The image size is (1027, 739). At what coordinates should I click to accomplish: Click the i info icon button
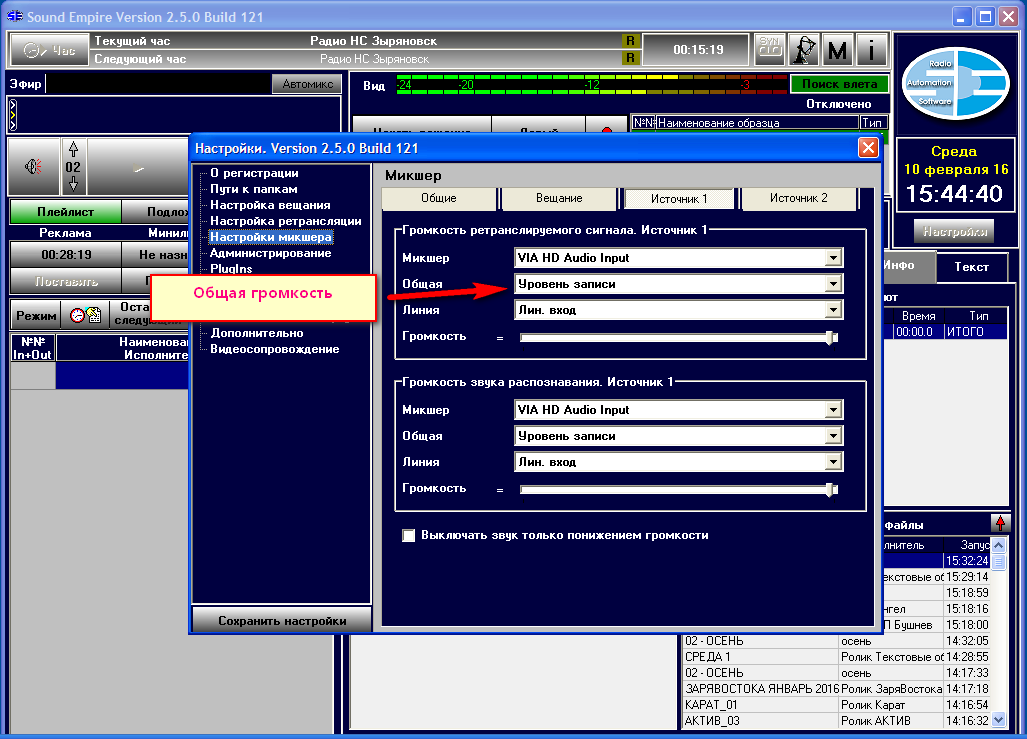tap(870, 50)
